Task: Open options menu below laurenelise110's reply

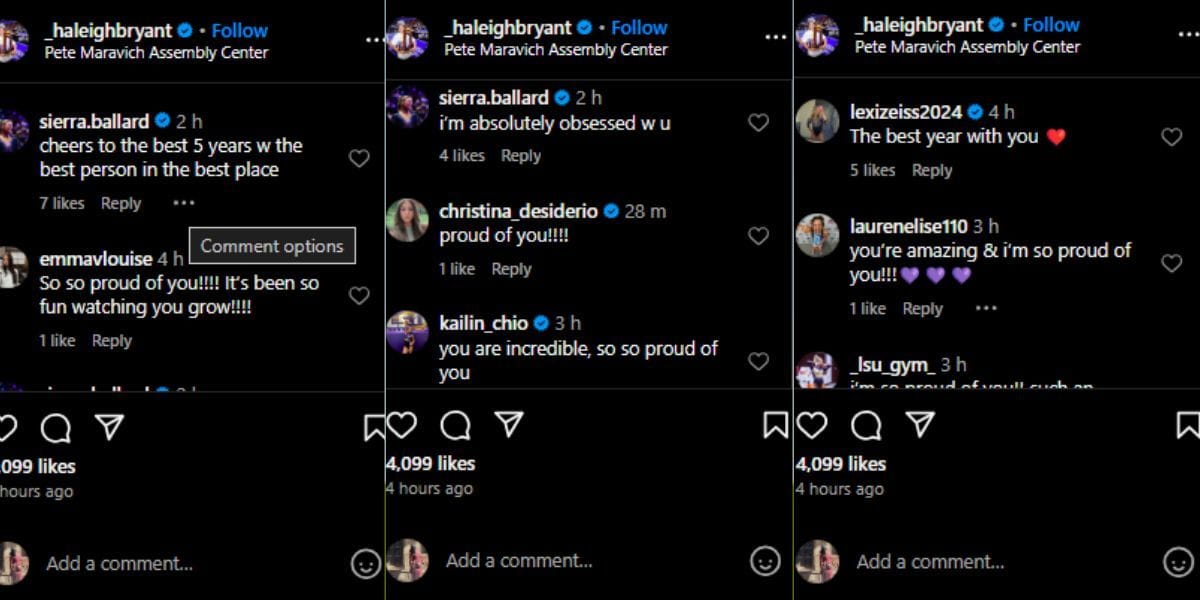Action: coord(986,310)
